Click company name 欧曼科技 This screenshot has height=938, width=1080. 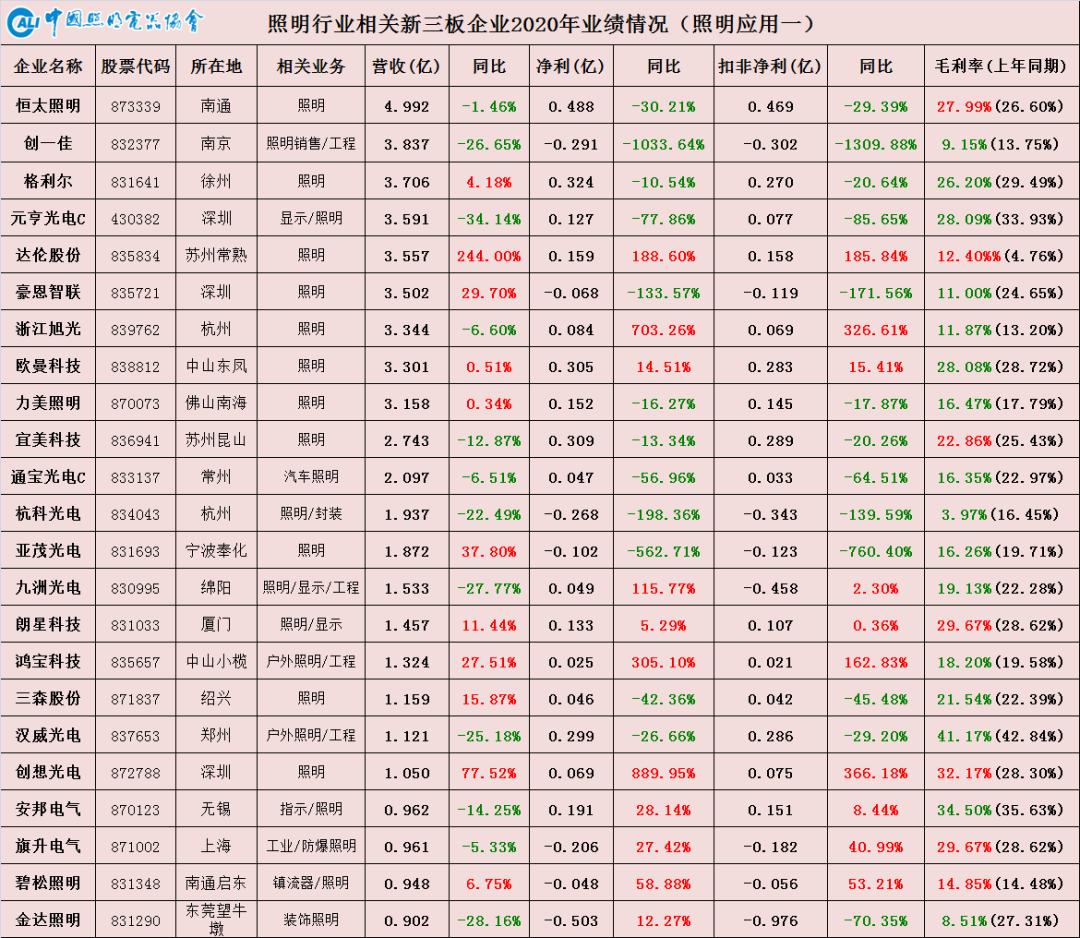point(48,366)
